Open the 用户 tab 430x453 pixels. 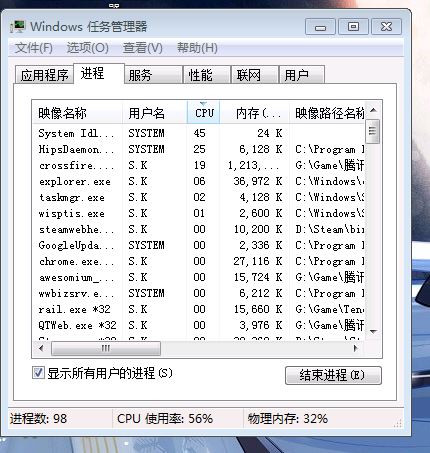(x=301, y=75)
